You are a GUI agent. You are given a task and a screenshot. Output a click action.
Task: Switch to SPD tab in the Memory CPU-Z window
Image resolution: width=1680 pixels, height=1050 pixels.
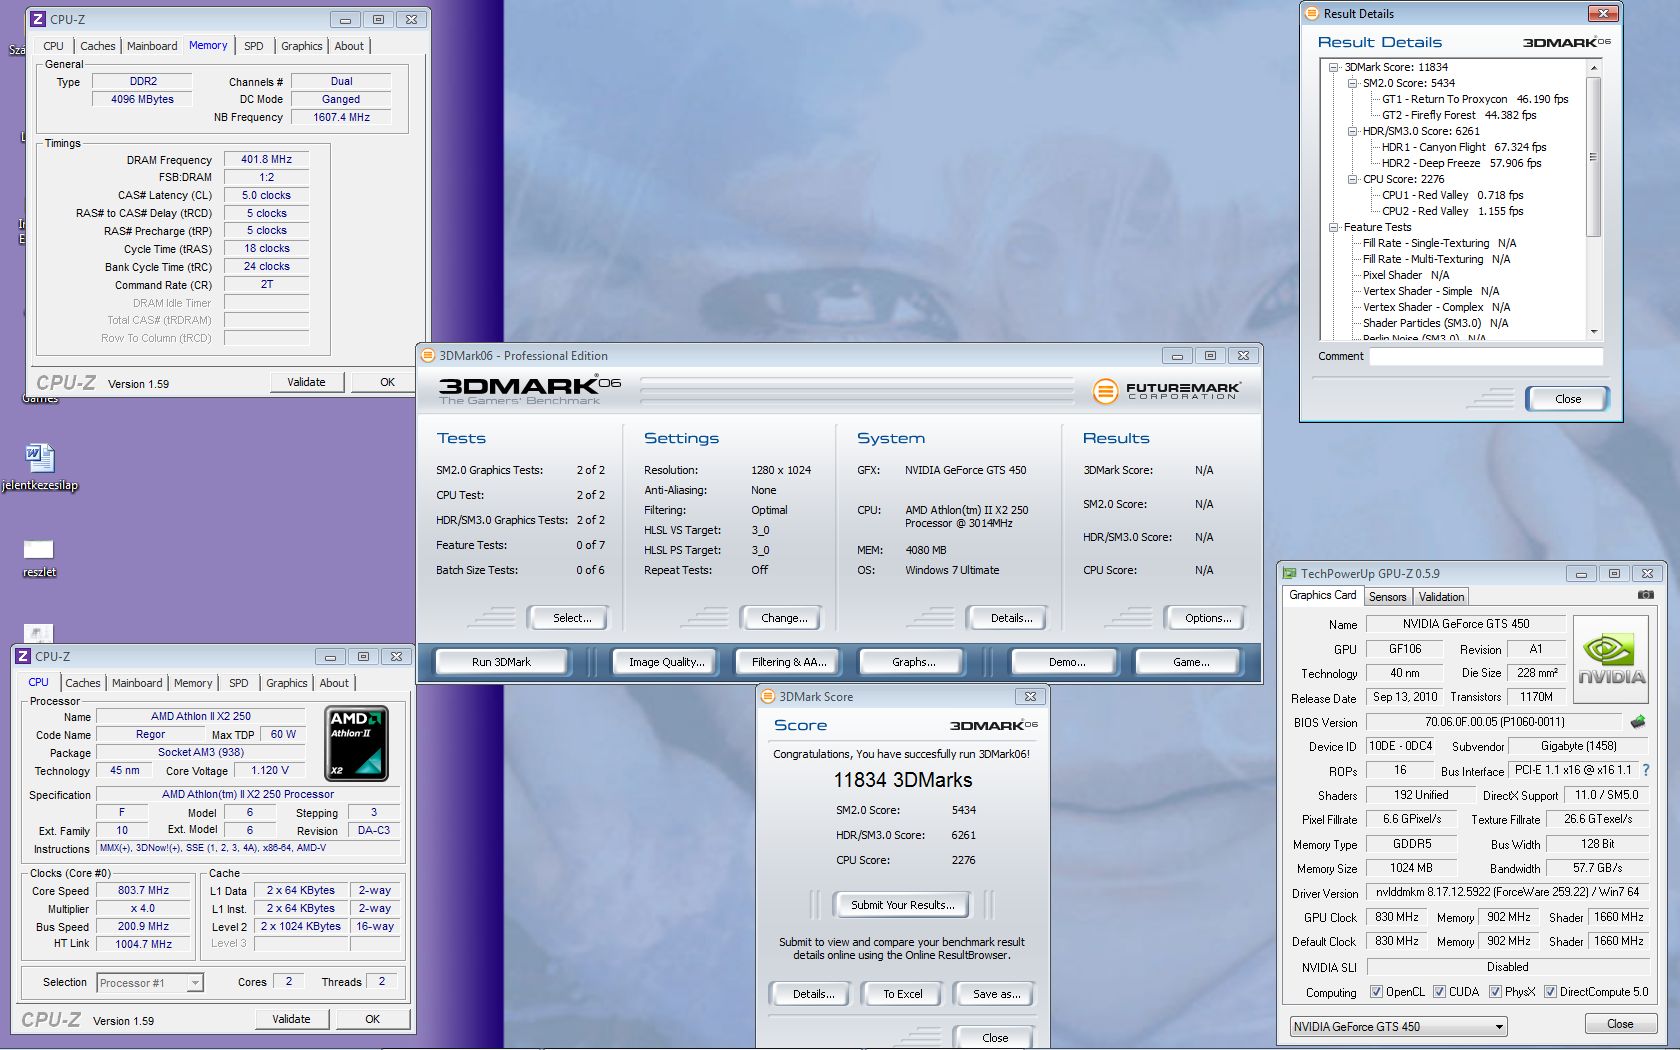coord(254,46)
